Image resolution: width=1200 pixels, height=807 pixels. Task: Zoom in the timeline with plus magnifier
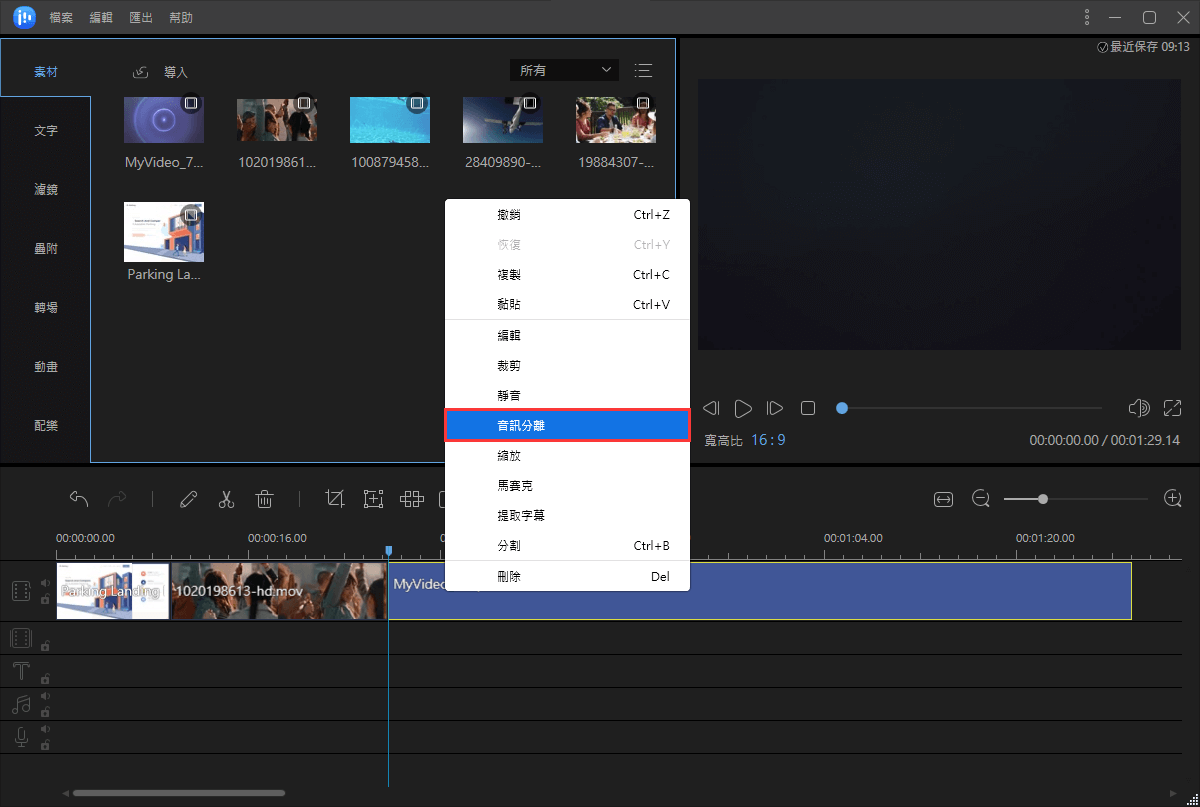pyautogui.click(x=1173, y=499)
